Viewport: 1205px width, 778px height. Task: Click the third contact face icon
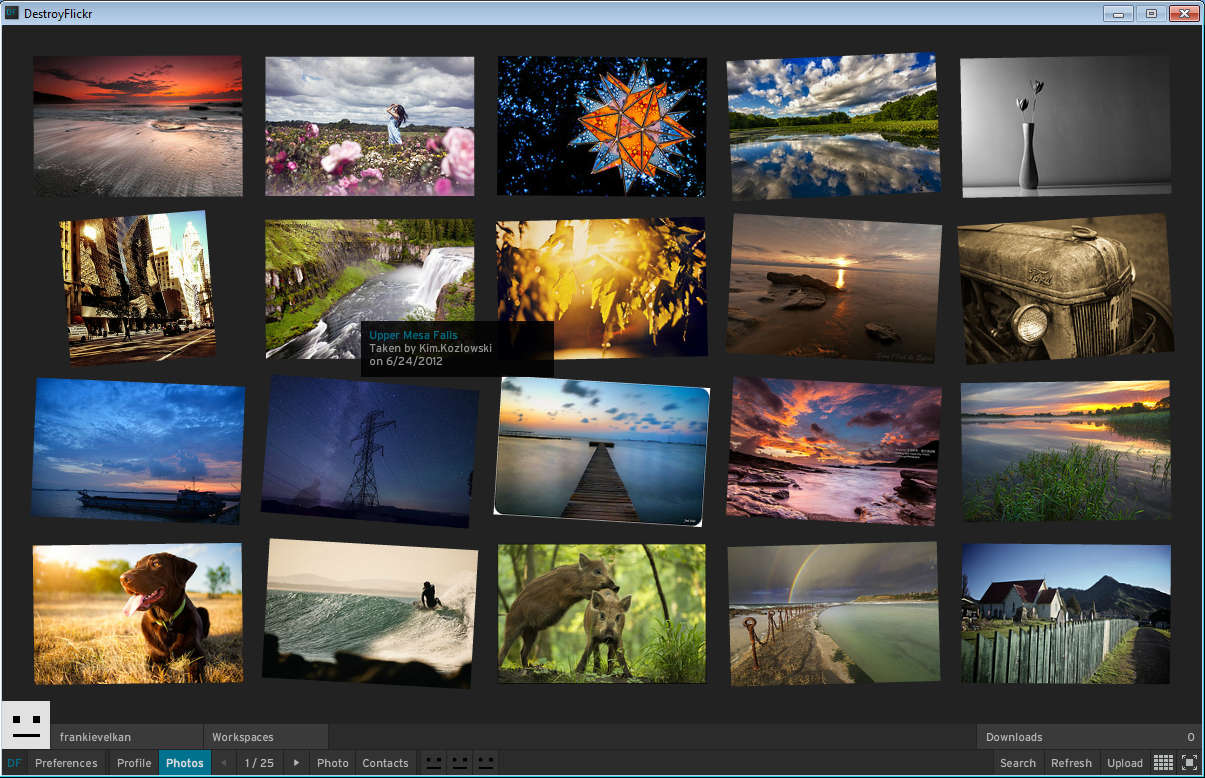click(485, 763)
